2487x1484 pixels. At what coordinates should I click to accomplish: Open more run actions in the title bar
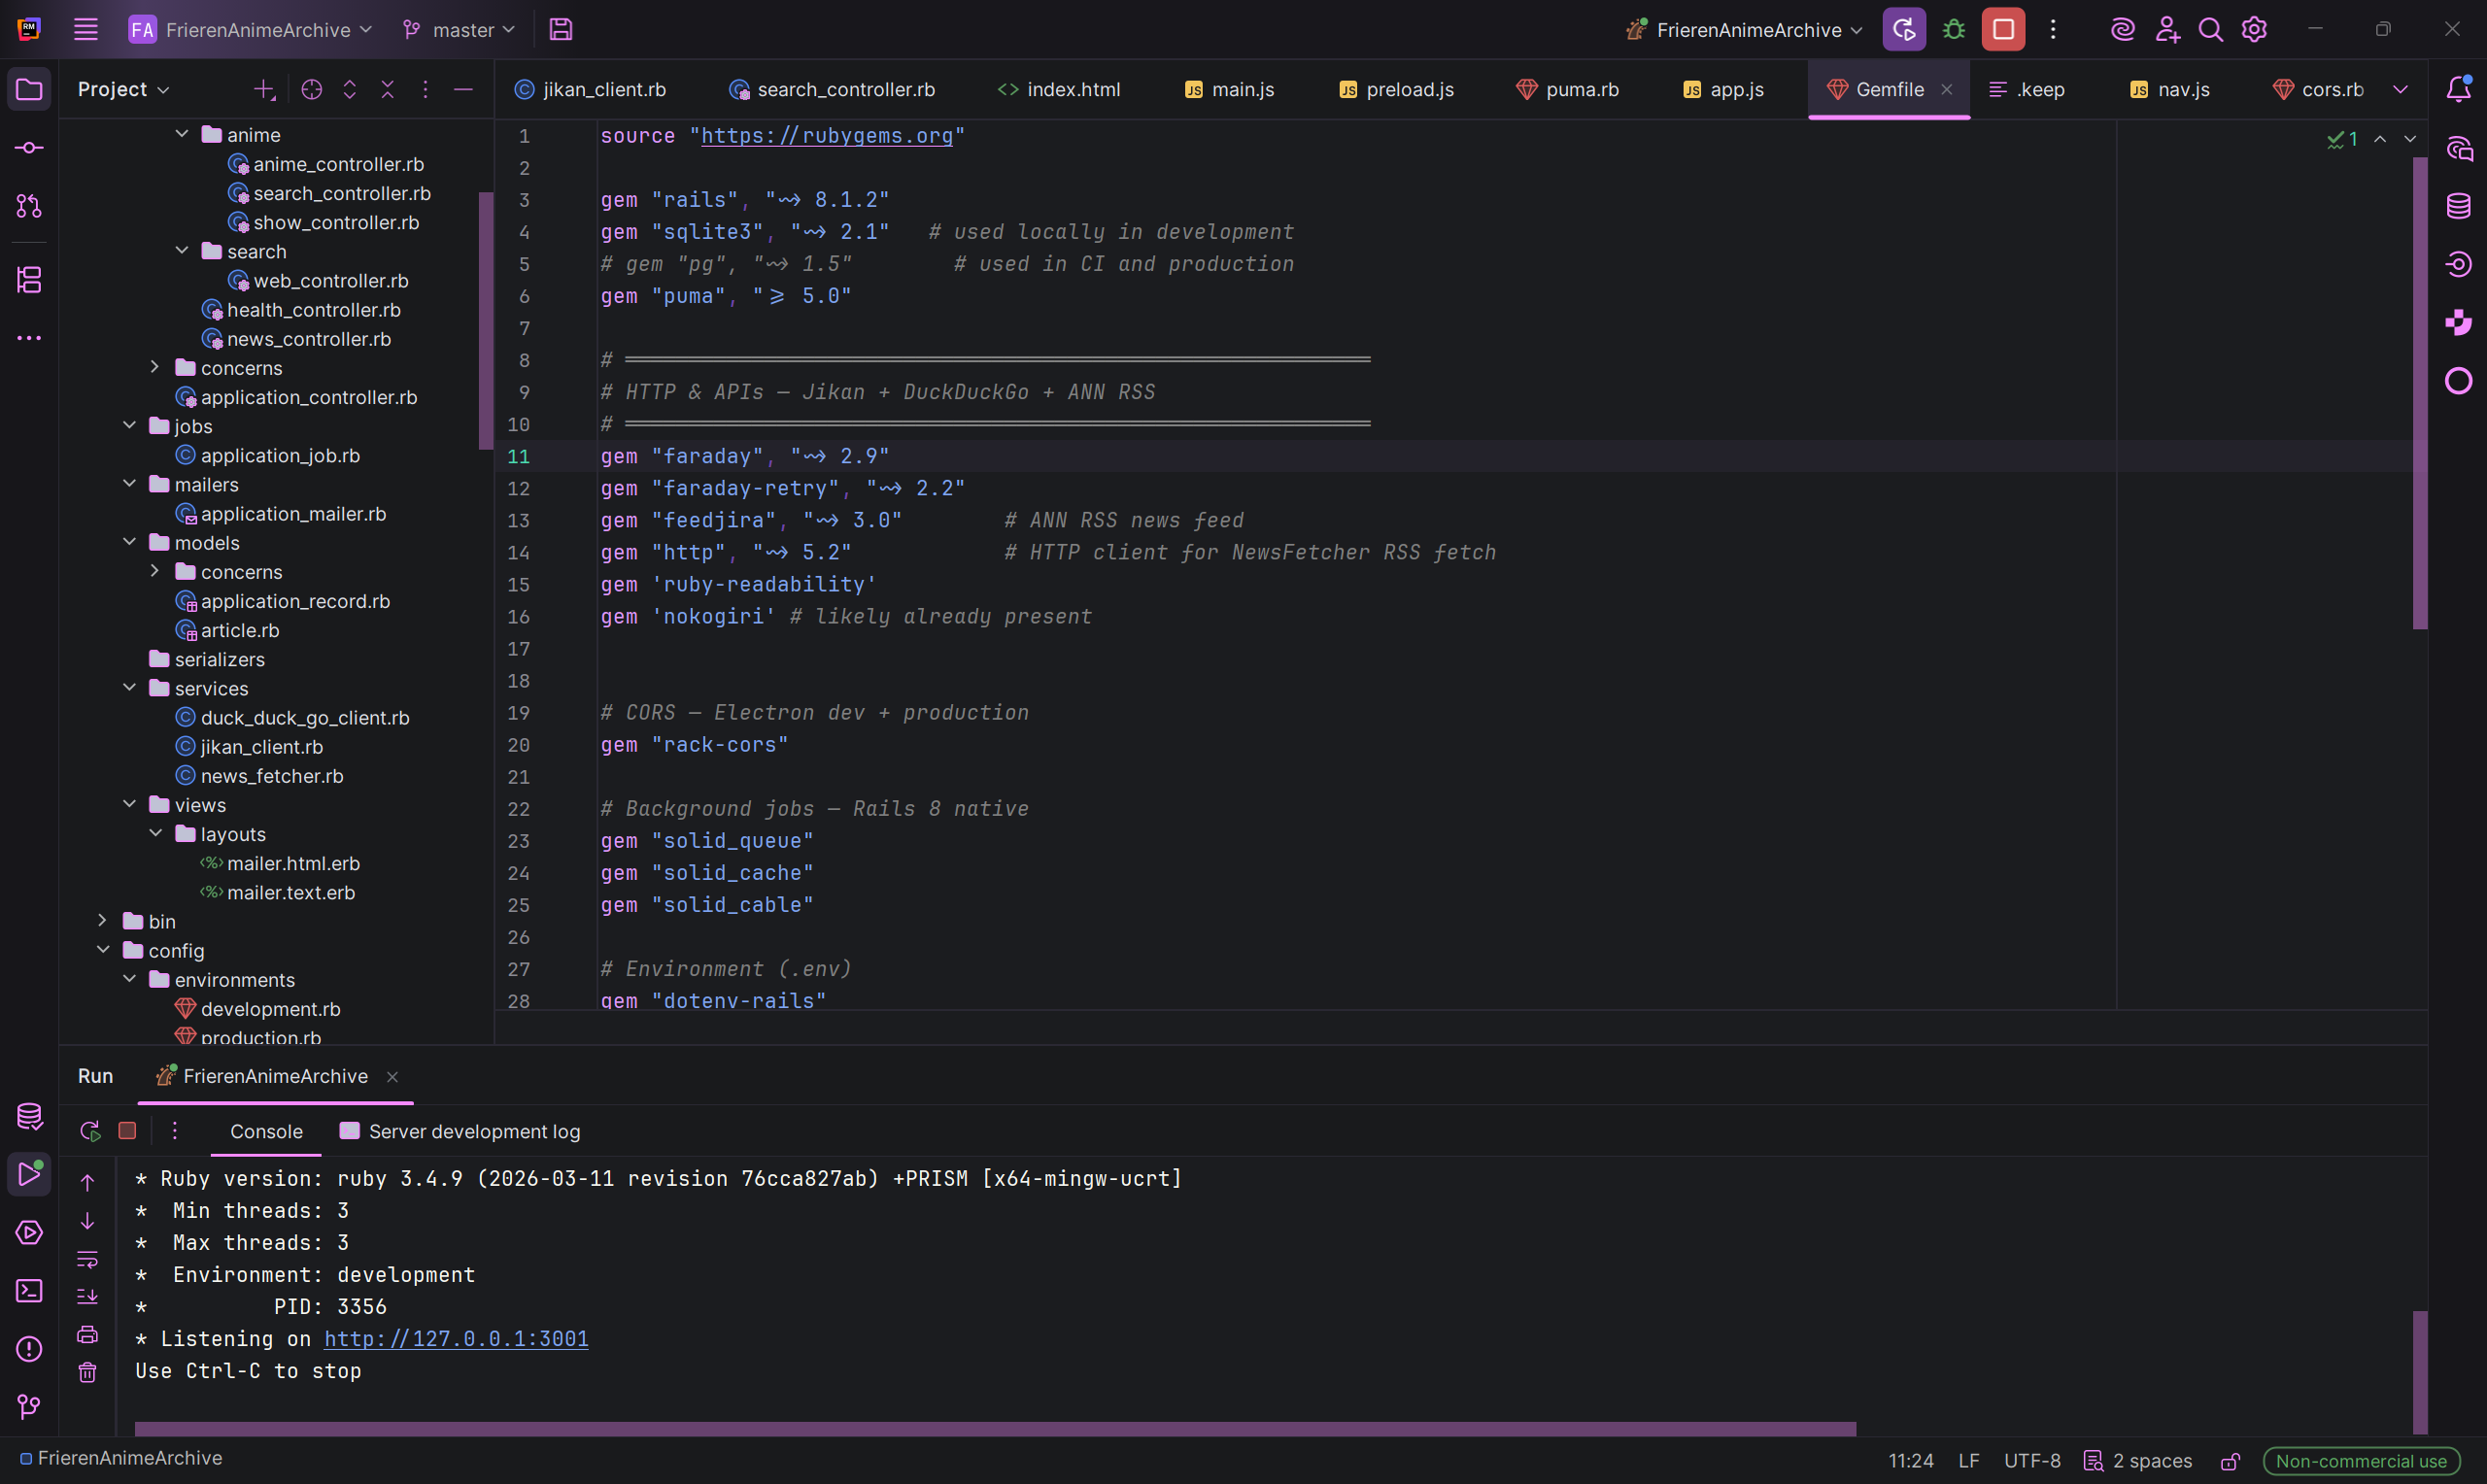point(2053,30)
